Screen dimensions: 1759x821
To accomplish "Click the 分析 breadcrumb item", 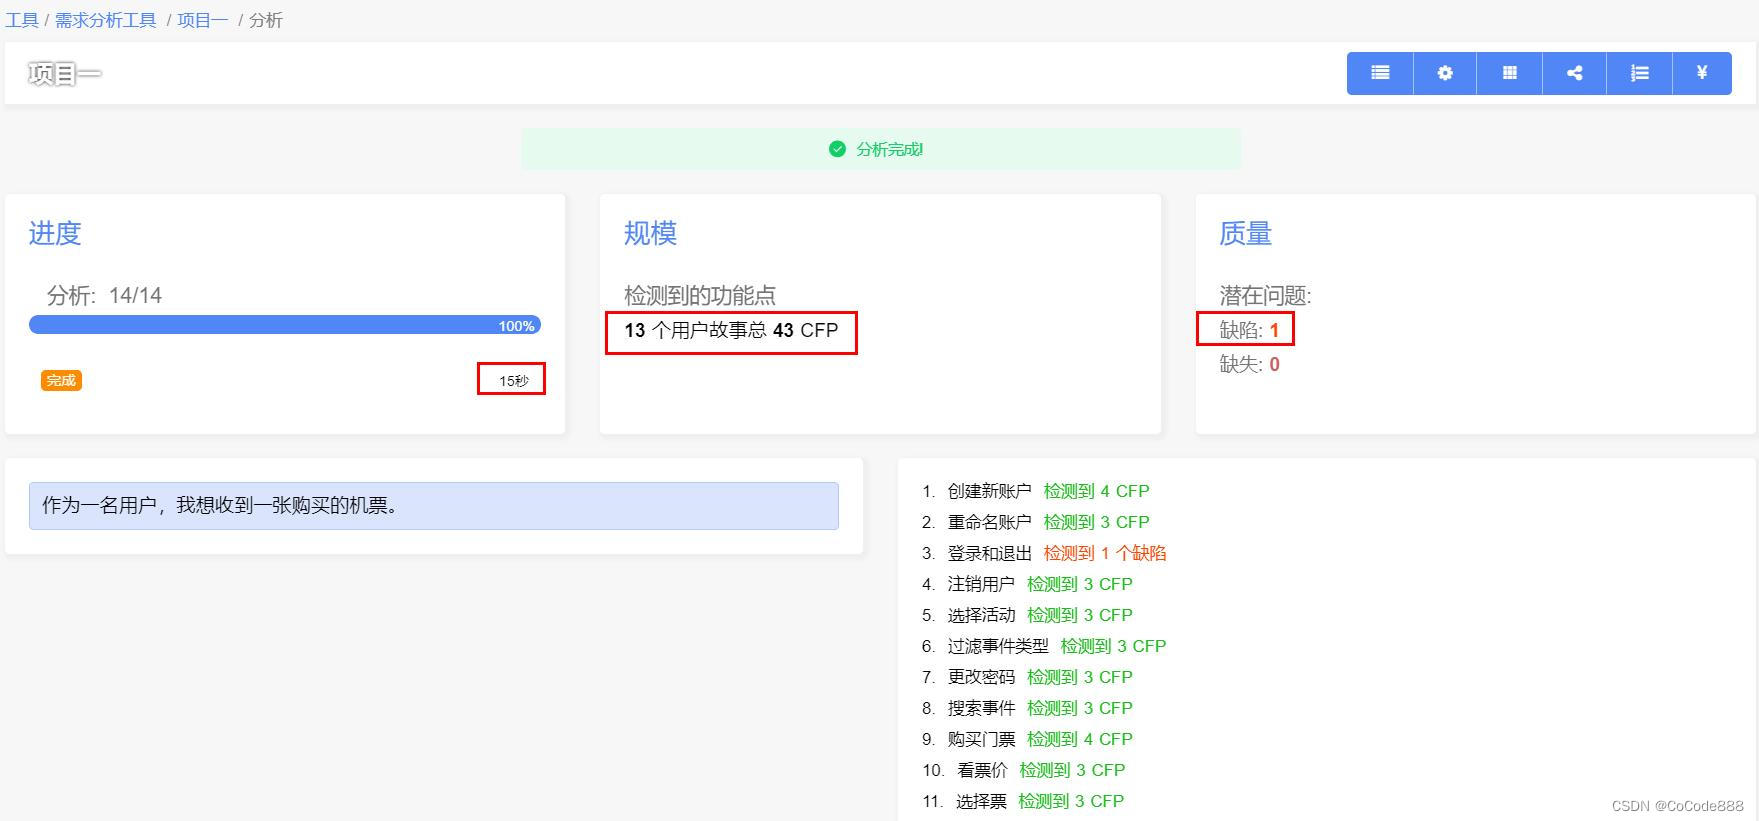I will 266,20.
